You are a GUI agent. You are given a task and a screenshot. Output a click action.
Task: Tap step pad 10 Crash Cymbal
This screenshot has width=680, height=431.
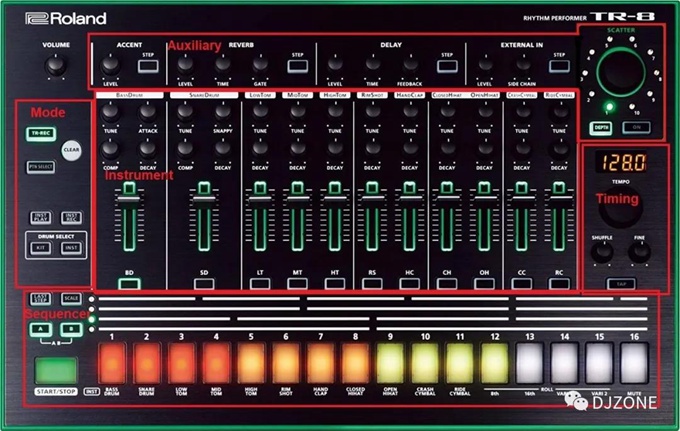(x=425, y=363)
